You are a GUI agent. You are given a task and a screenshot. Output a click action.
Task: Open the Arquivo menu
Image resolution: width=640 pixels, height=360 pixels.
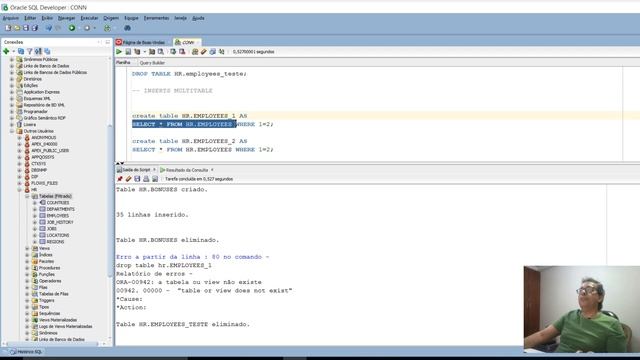pyautogui.click(x=11, y=18)
